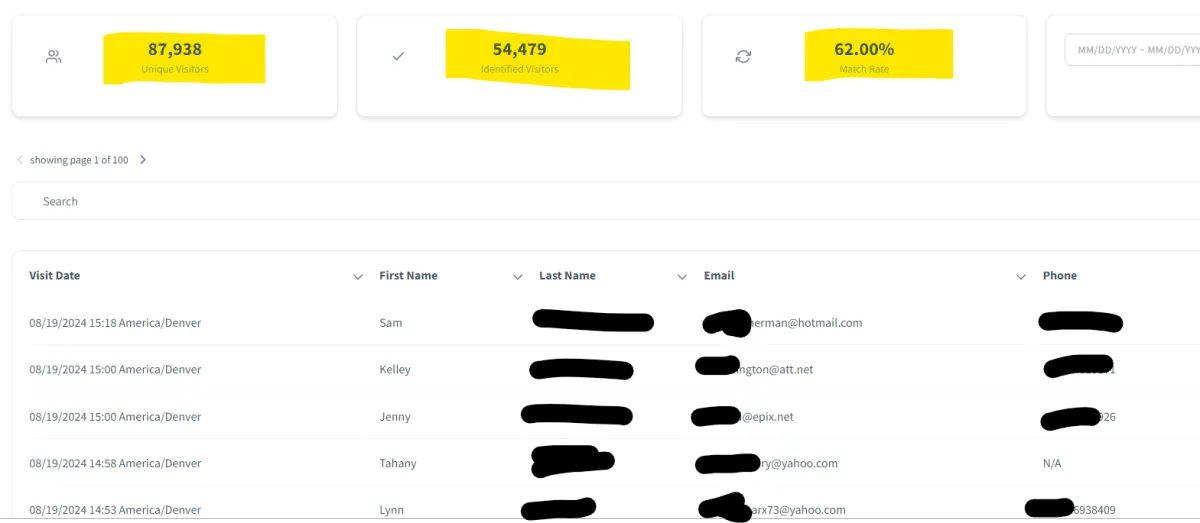Click the Visit Date column header
The image size is (1200, 523).
coord(55,276)
